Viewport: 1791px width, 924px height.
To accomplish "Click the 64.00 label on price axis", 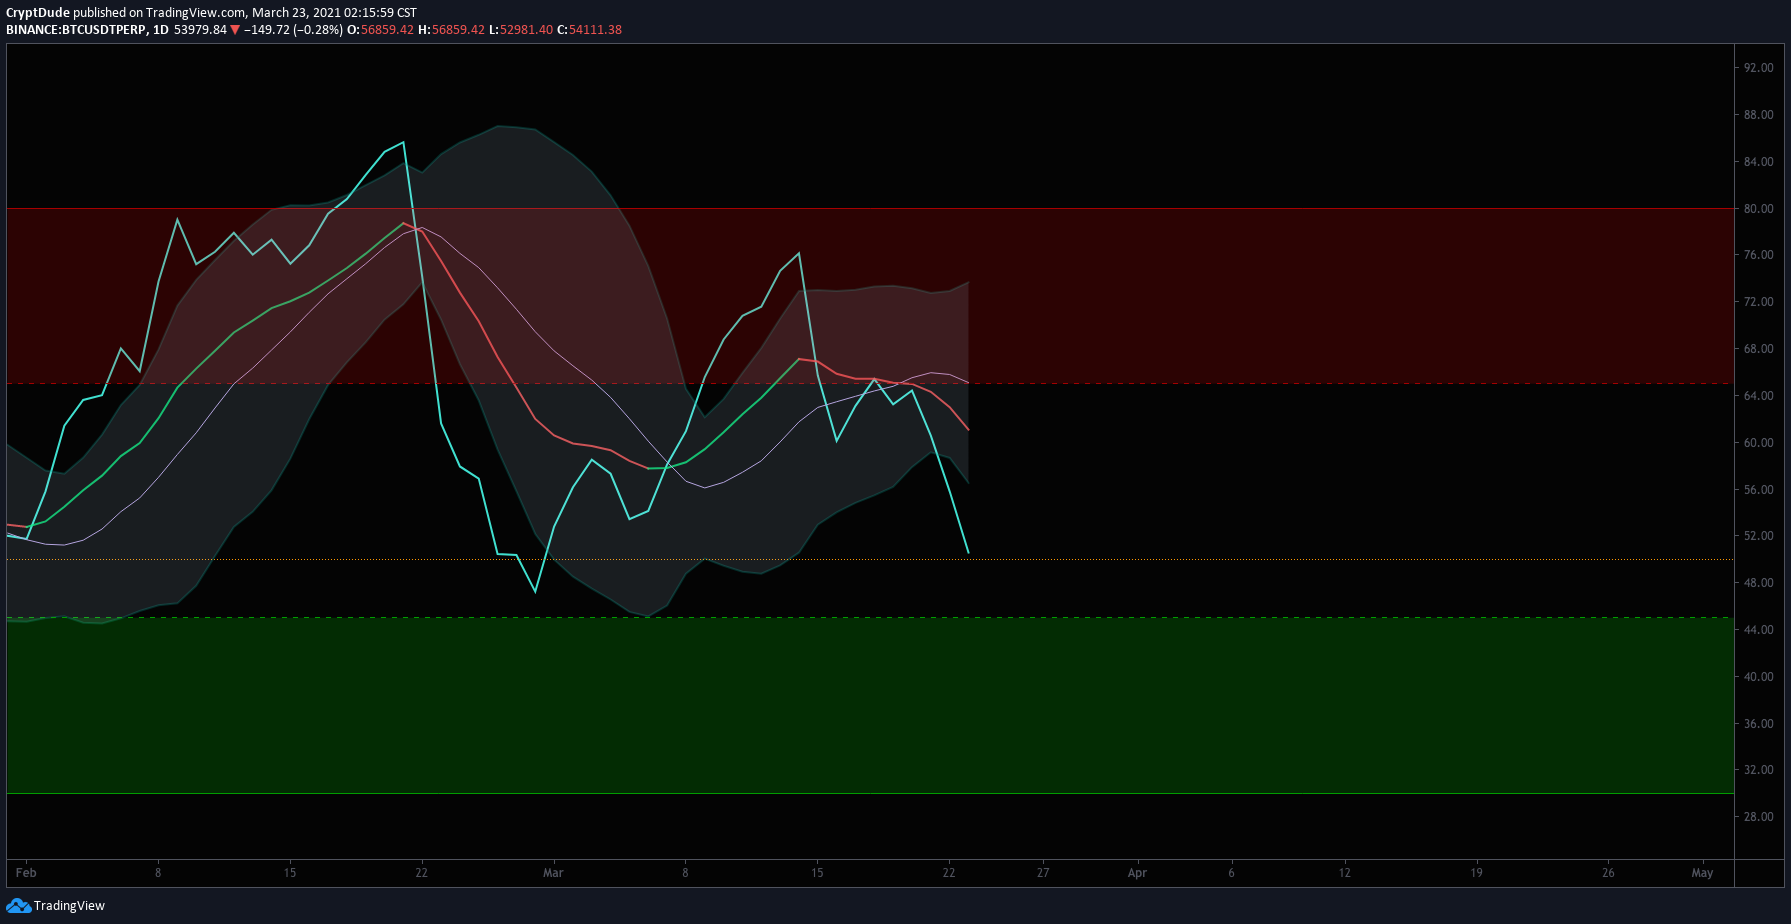I will [x=1759, y=396].
